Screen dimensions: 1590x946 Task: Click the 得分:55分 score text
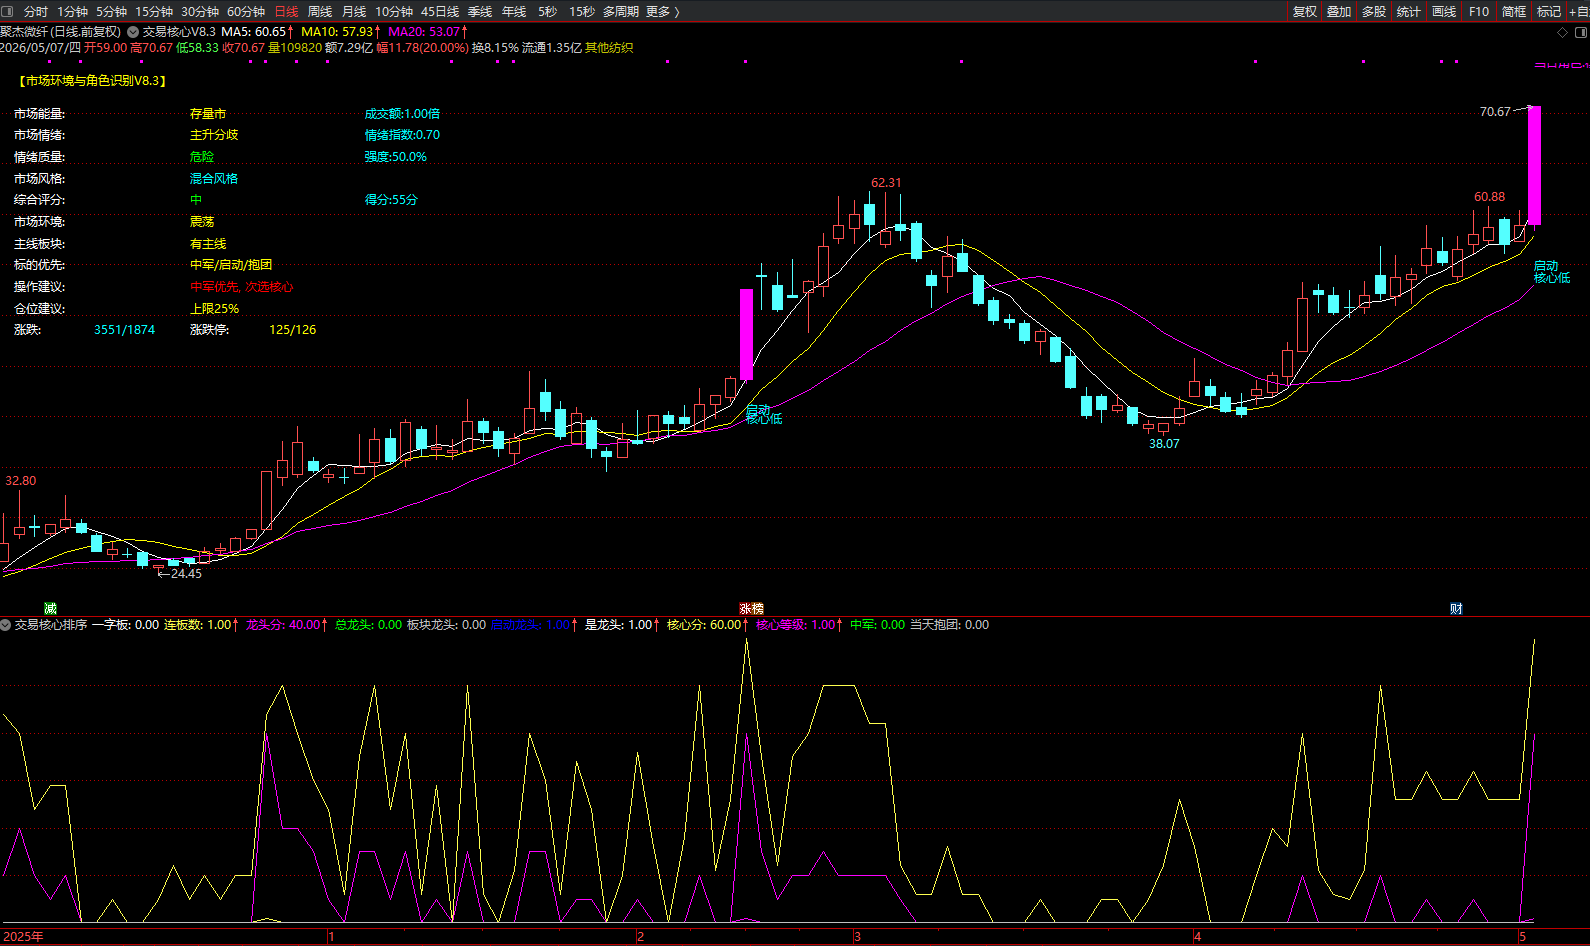(391, 200)
